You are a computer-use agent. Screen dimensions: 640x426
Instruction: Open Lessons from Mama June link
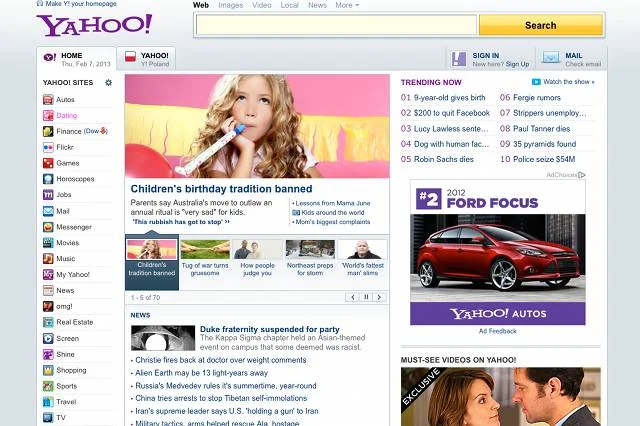point(333,203)
